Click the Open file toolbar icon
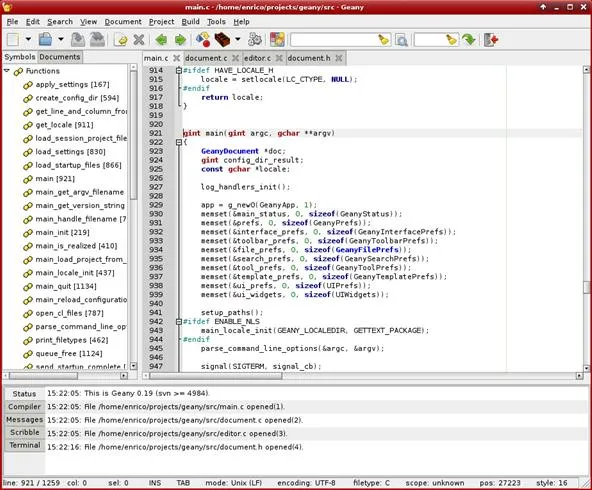This screenshot has width=592, height=490. click(46, 40)
